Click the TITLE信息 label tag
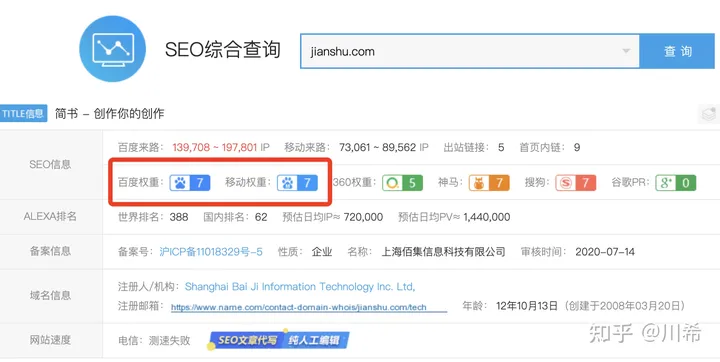The height and width of the screenshot is (362, 720). coord(23,113)
